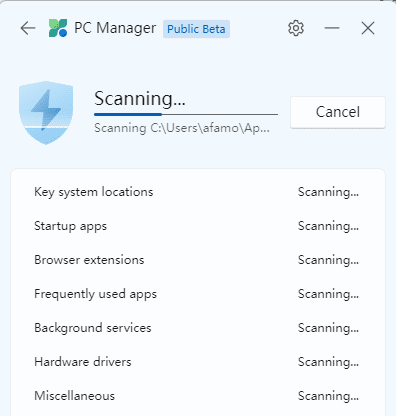The width and height of the screenshot is (396, 416).
Task: Click Scanning status for Miscellaneous
Action: point(328,396)
